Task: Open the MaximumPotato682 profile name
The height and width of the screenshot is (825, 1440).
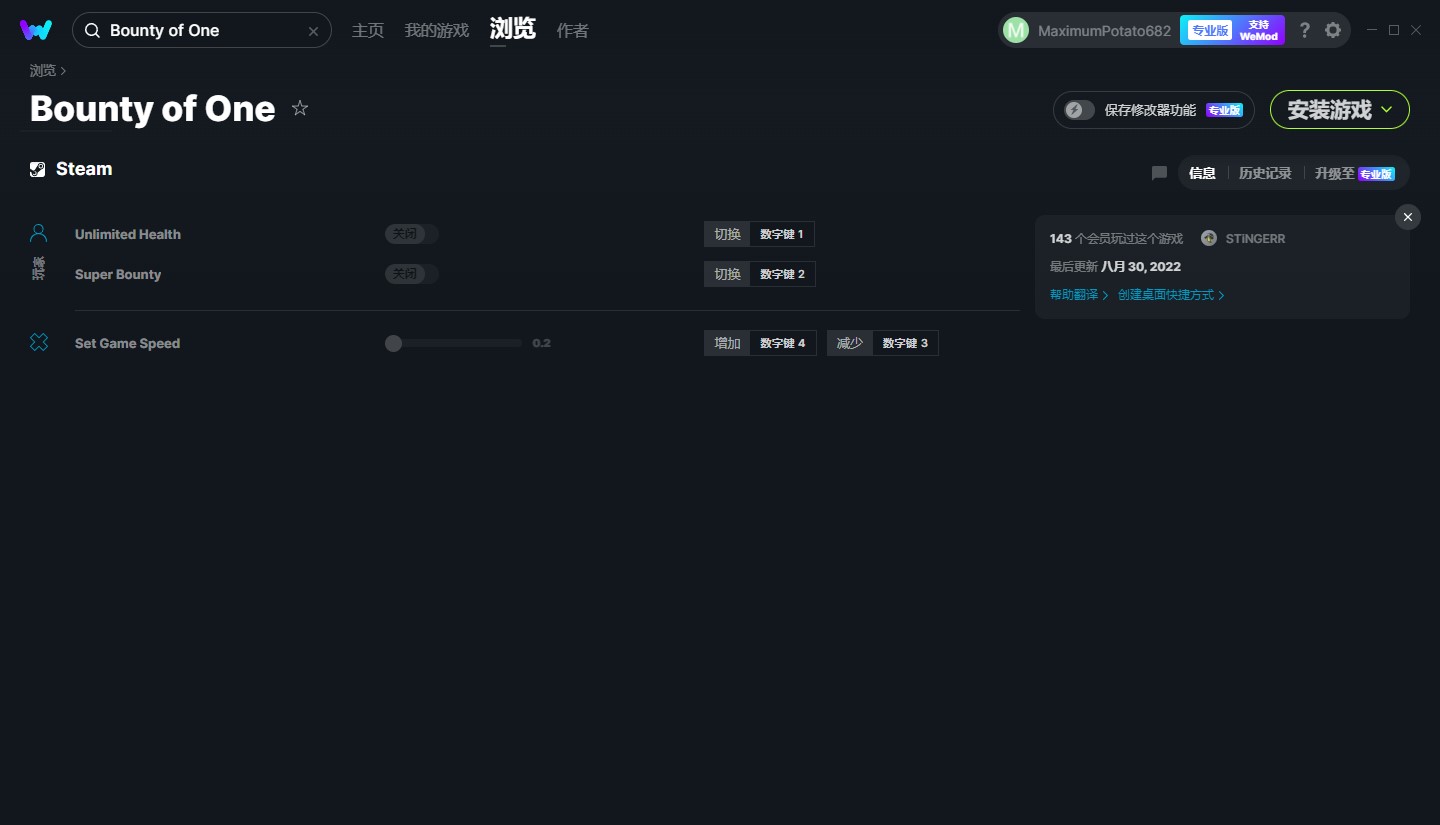Action: click(1104, 30)
